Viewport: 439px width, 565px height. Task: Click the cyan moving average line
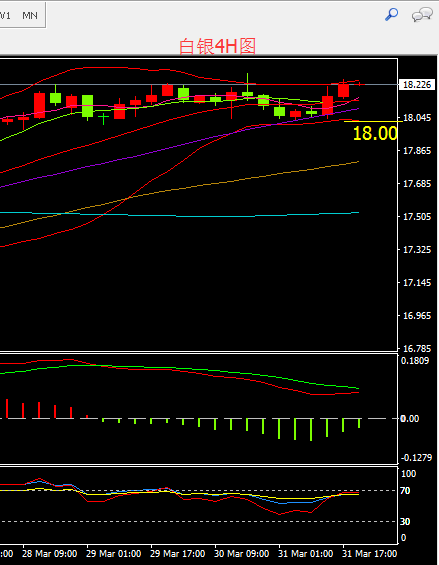[x=180, y=216]
